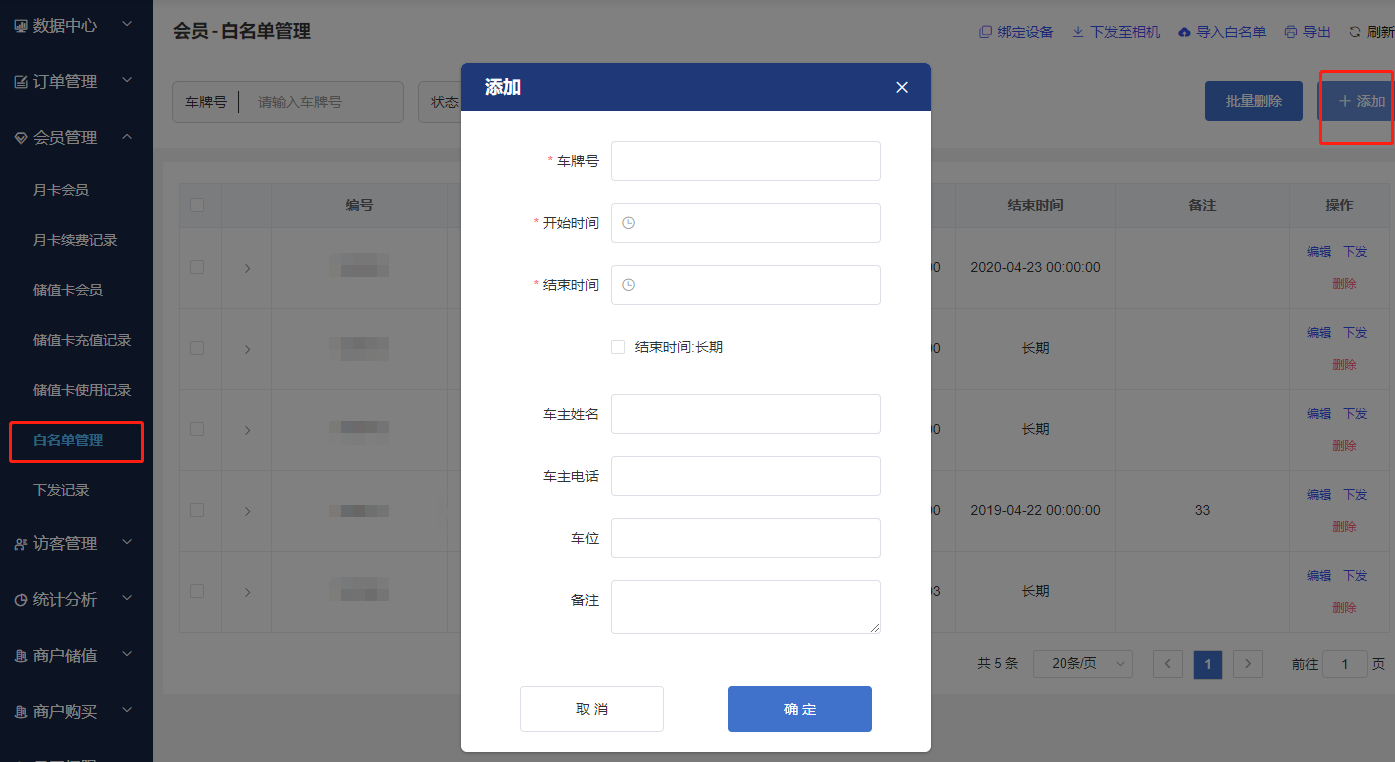1395x762 pixels.
Task: Collapse the 会员管理 menu chevron
Action: click(x=127, y=136)
